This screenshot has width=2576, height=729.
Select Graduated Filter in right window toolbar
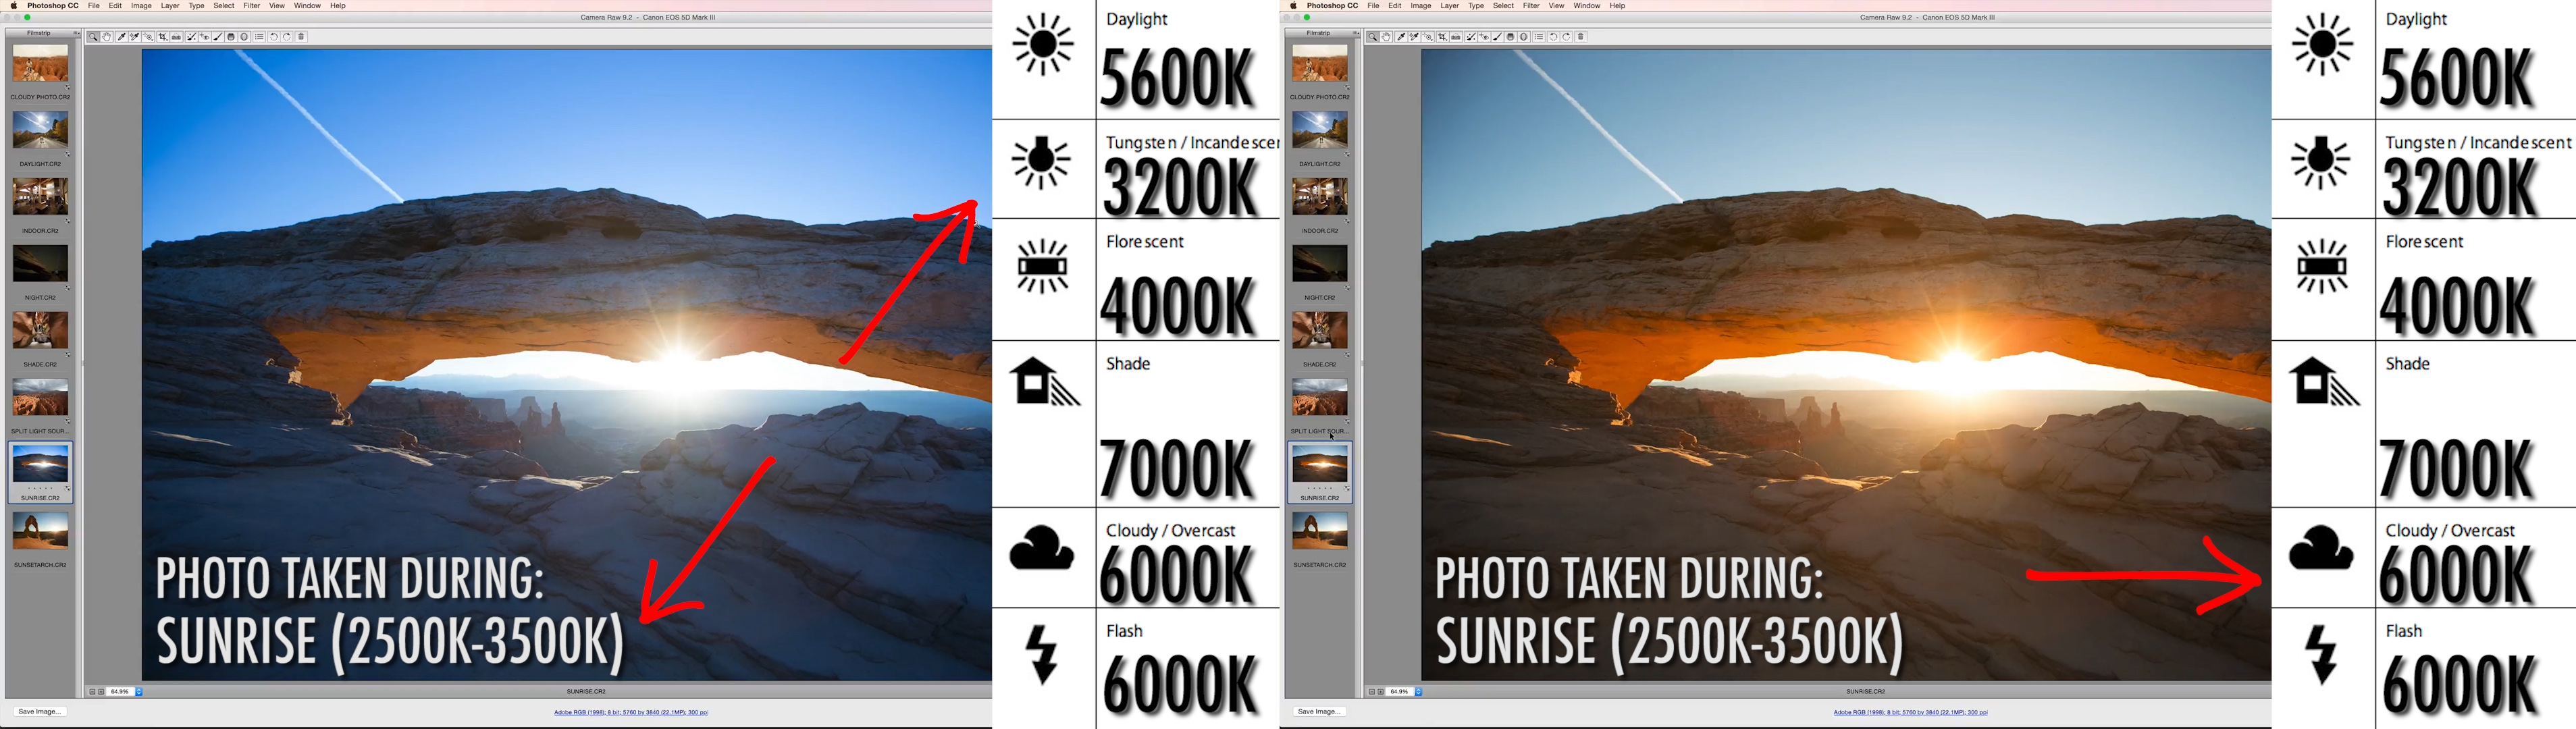point(1510,37)
